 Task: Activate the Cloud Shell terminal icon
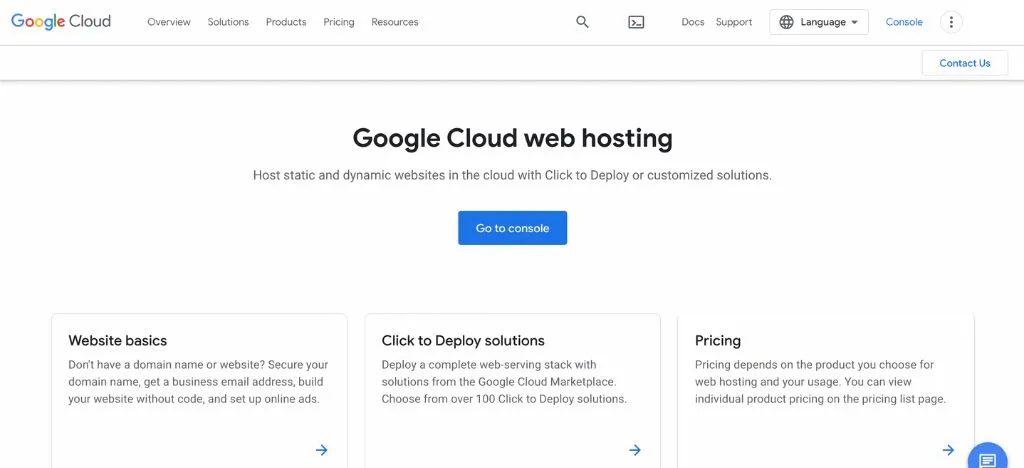point(636,22)
